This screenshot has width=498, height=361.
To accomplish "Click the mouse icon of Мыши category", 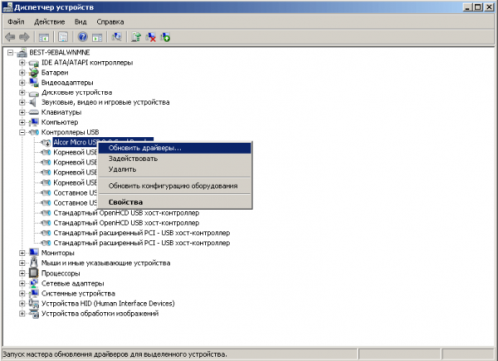I will click(34, 263).
